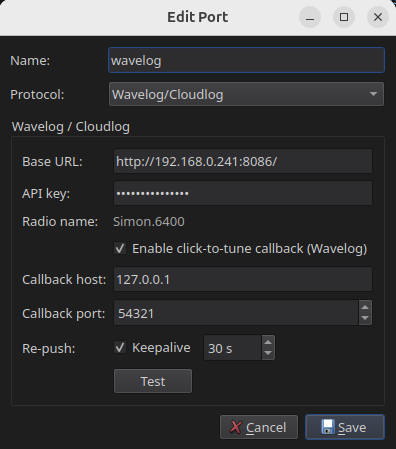
Task: Click the Name input field containing wavelog
Action: 246,60
